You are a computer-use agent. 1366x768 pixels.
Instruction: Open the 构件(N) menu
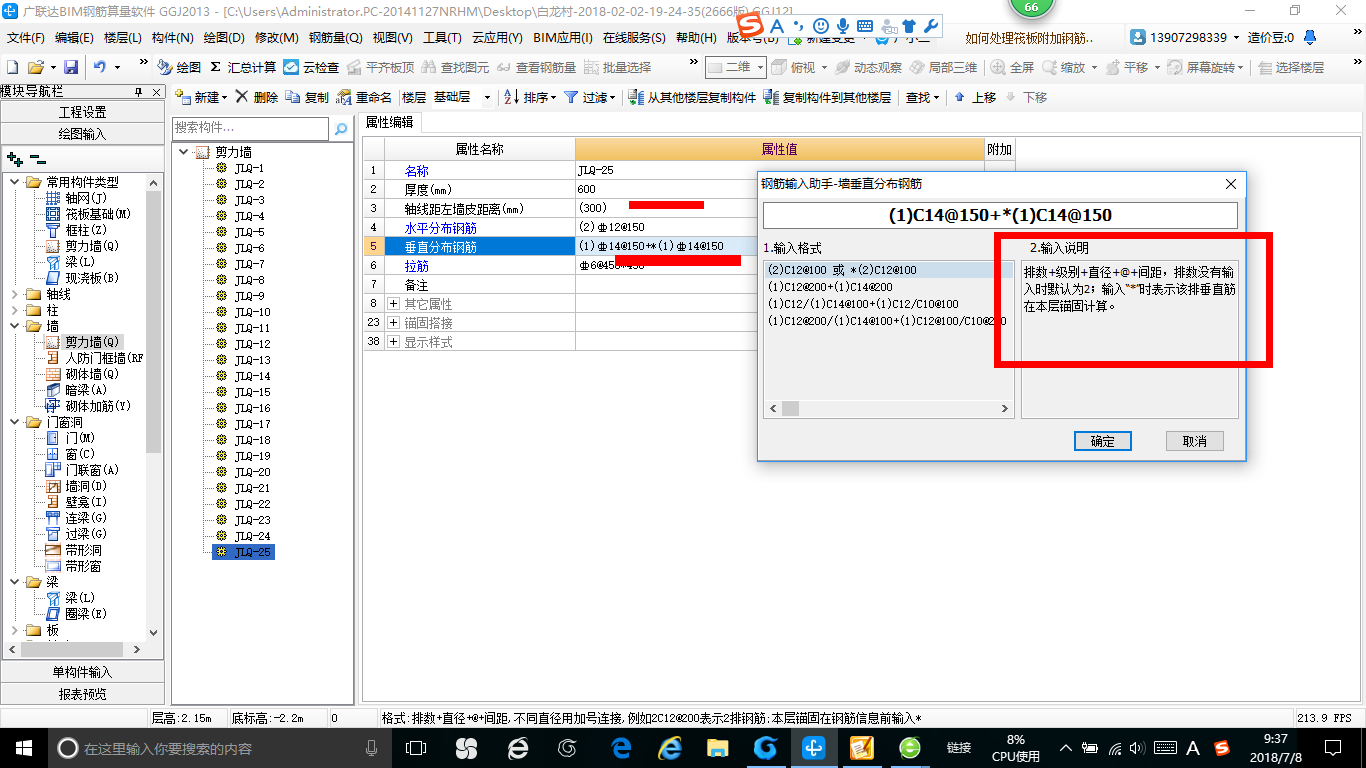point(172,37)
